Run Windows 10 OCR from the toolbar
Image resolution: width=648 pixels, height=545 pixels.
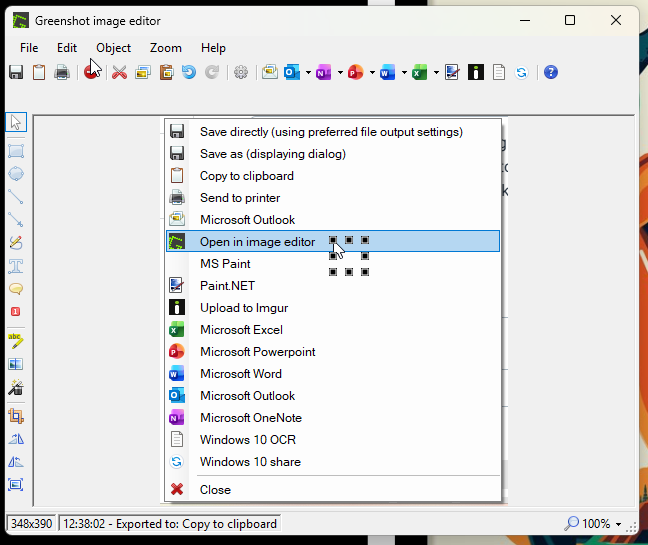499,72
